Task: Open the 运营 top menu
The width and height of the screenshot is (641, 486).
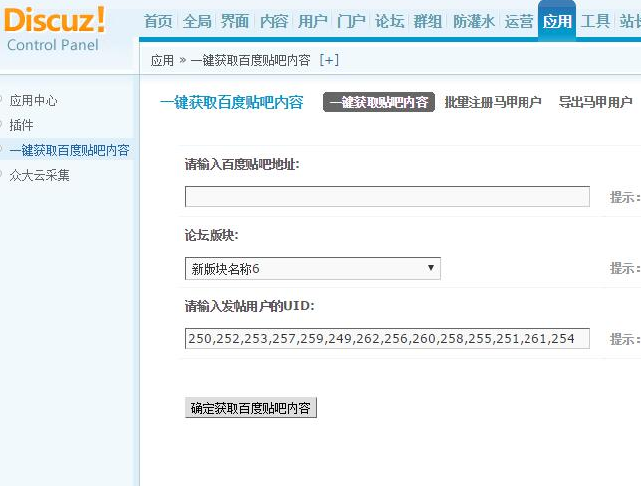Action: pyautogui.click(x=519, y=21)
